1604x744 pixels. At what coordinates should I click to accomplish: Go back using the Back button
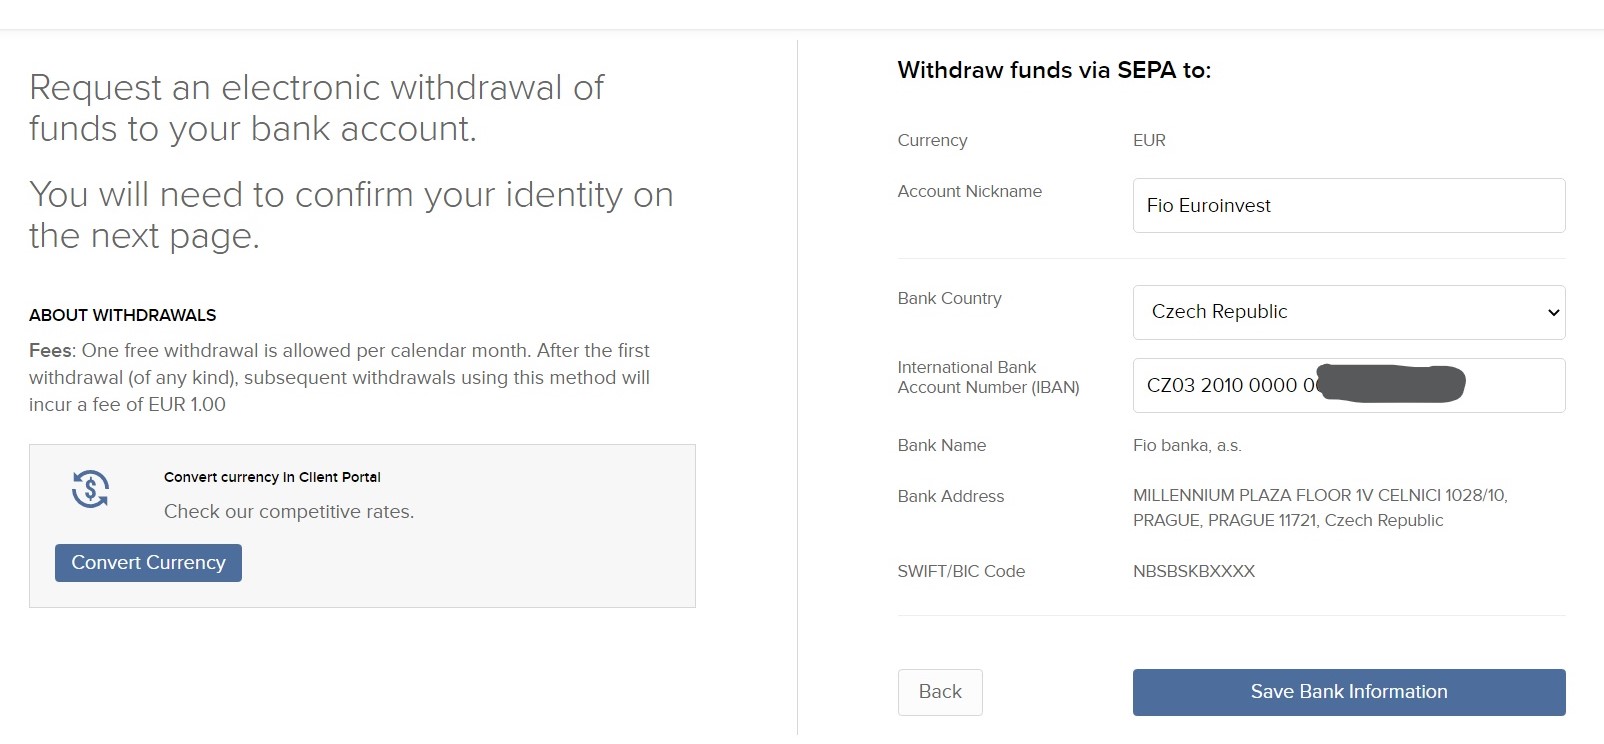click(x=940, y=692)
